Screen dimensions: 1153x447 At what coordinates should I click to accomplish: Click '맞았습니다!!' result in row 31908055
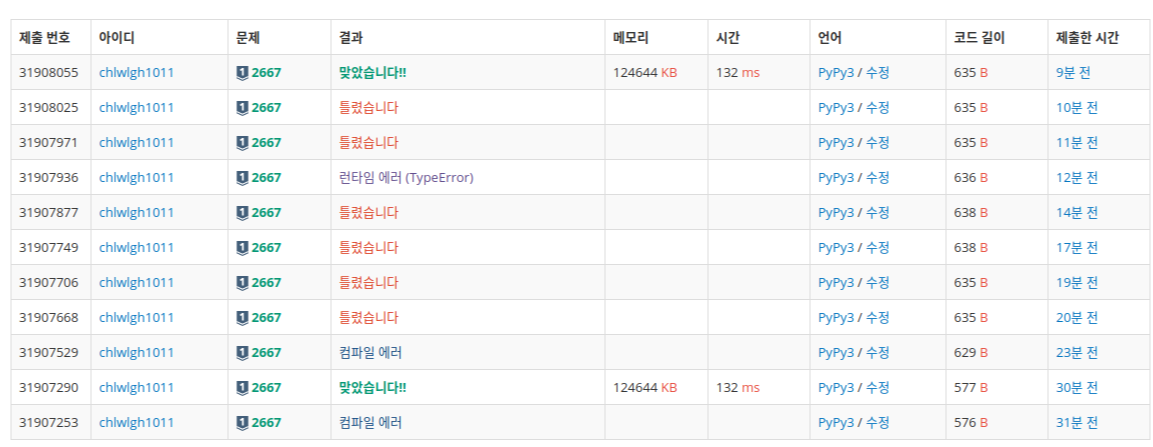pyautogui.click(x=372, y=72)
